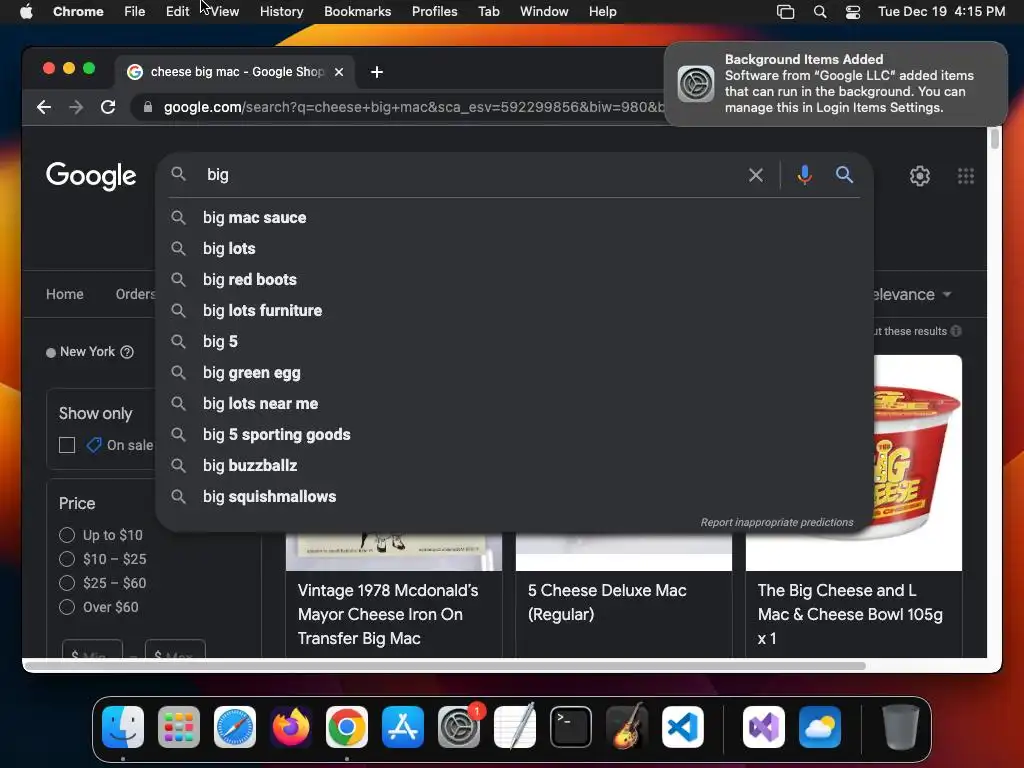Open the Window menu

pos(544,12)
